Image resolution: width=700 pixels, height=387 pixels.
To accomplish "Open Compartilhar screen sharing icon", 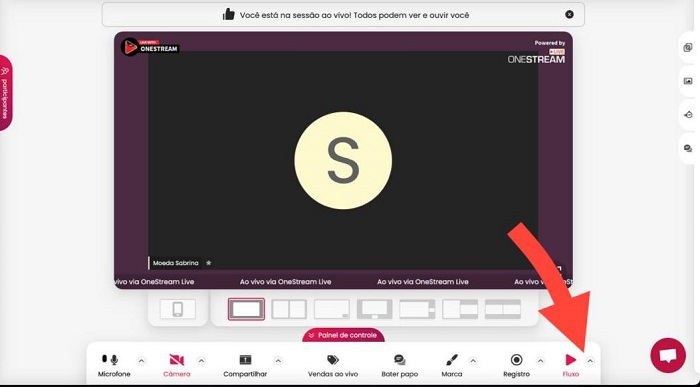I will click(245, 360).
